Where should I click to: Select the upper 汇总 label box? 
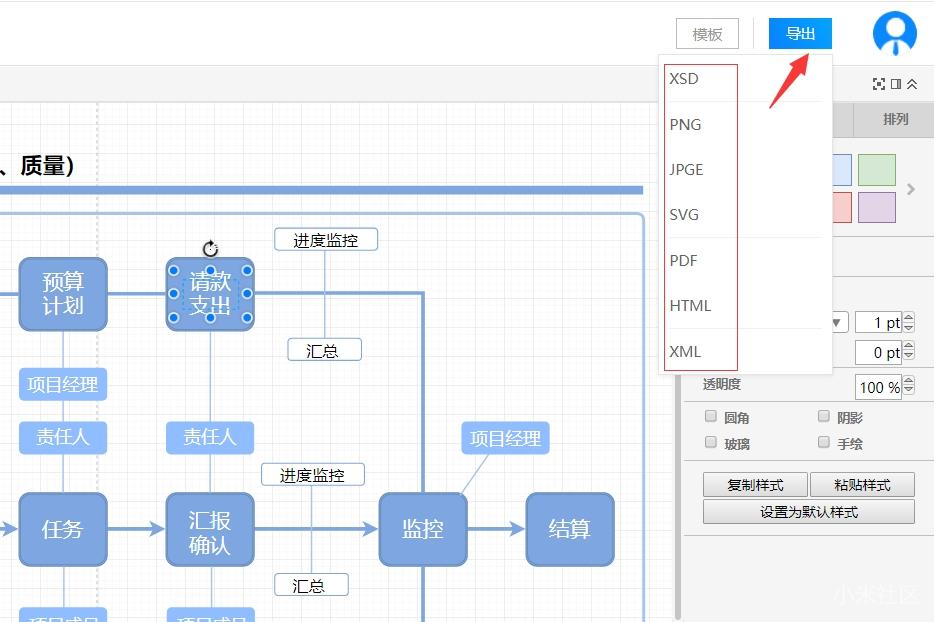pyautogui.click(x=324, y=350)
